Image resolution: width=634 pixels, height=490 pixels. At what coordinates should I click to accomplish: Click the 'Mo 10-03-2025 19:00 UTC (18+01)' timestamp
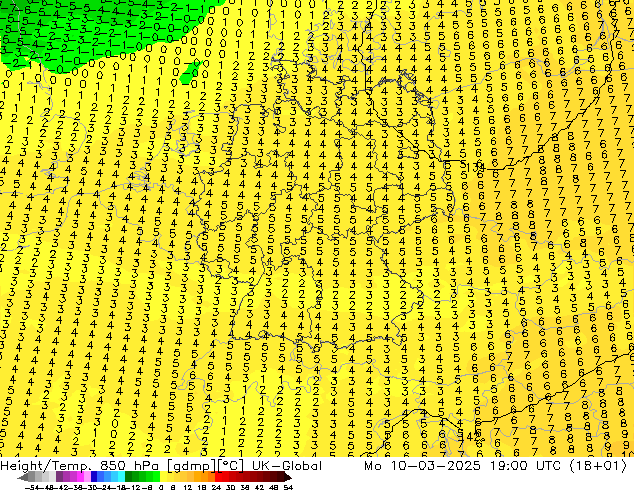[496, 466]
